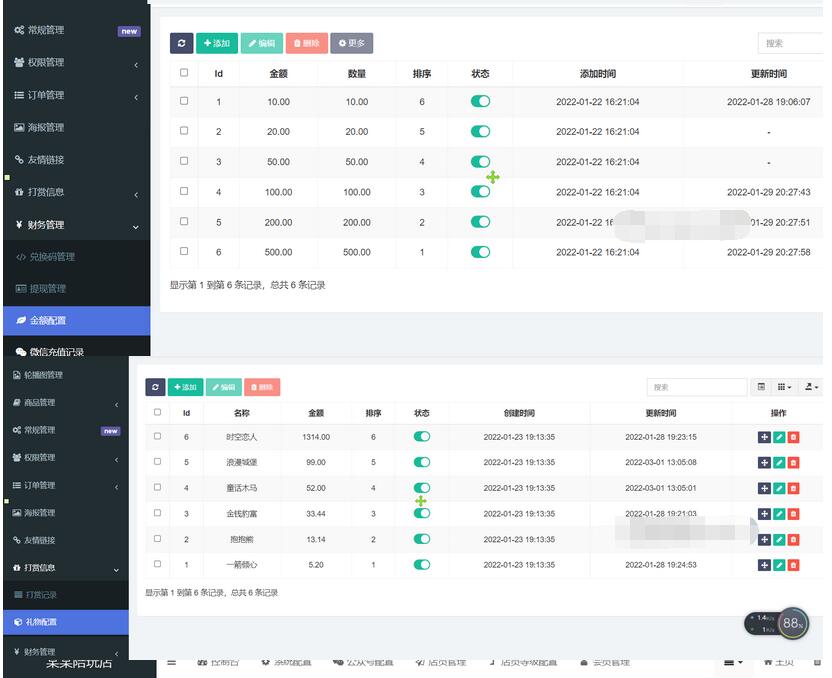Open 金额配置 in the sidebar
The image size is (832, 678).
[x=75, y=321]
